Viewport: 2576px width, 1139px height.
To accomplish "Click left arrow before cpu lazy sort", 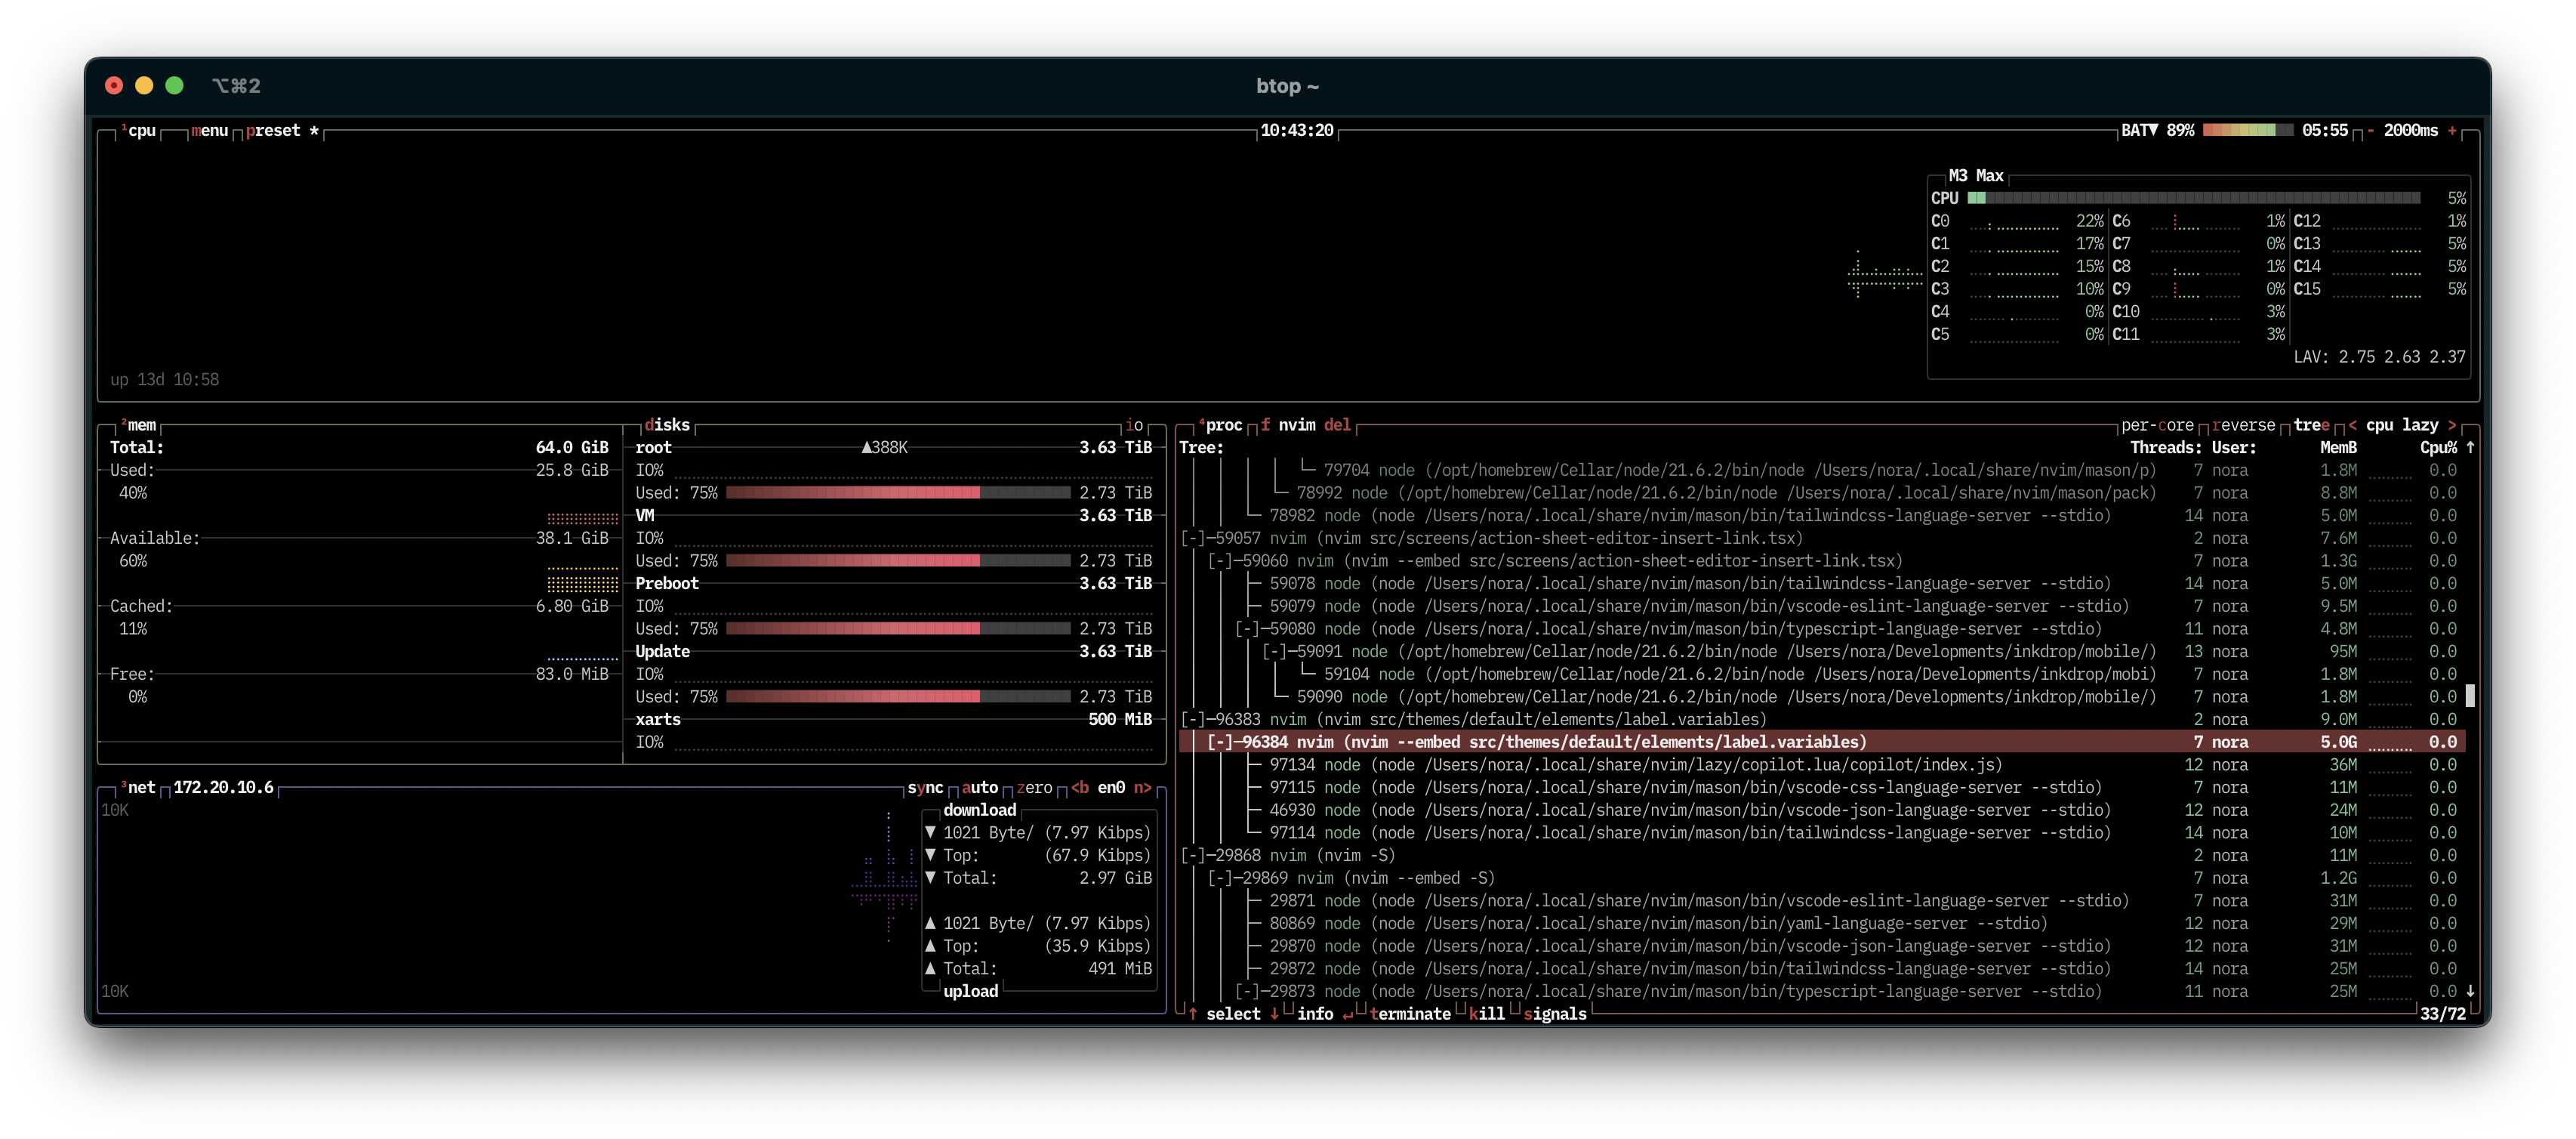I will 2352,425.
